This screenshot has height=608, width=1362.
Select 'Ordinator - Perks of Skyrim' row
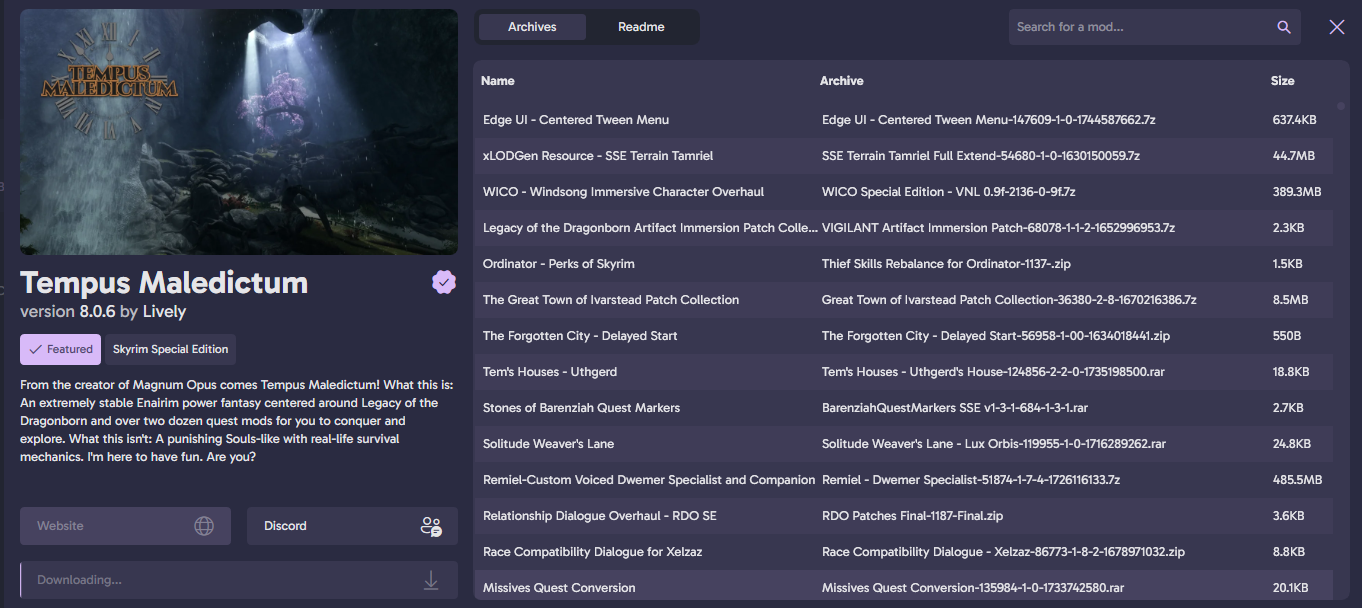coord(903,264)
